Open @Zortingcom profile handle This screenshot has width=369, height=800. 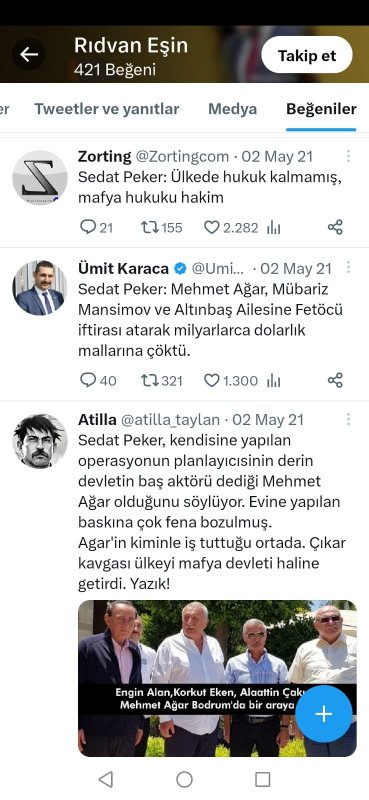(182, 156)
